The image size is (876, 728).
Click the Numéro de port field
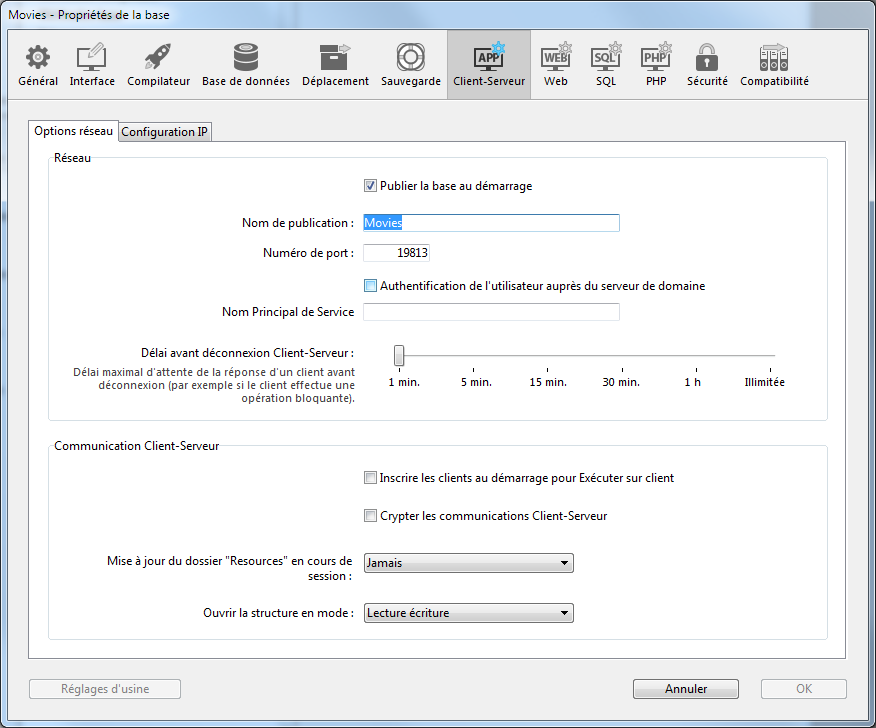tap(396, 253)
